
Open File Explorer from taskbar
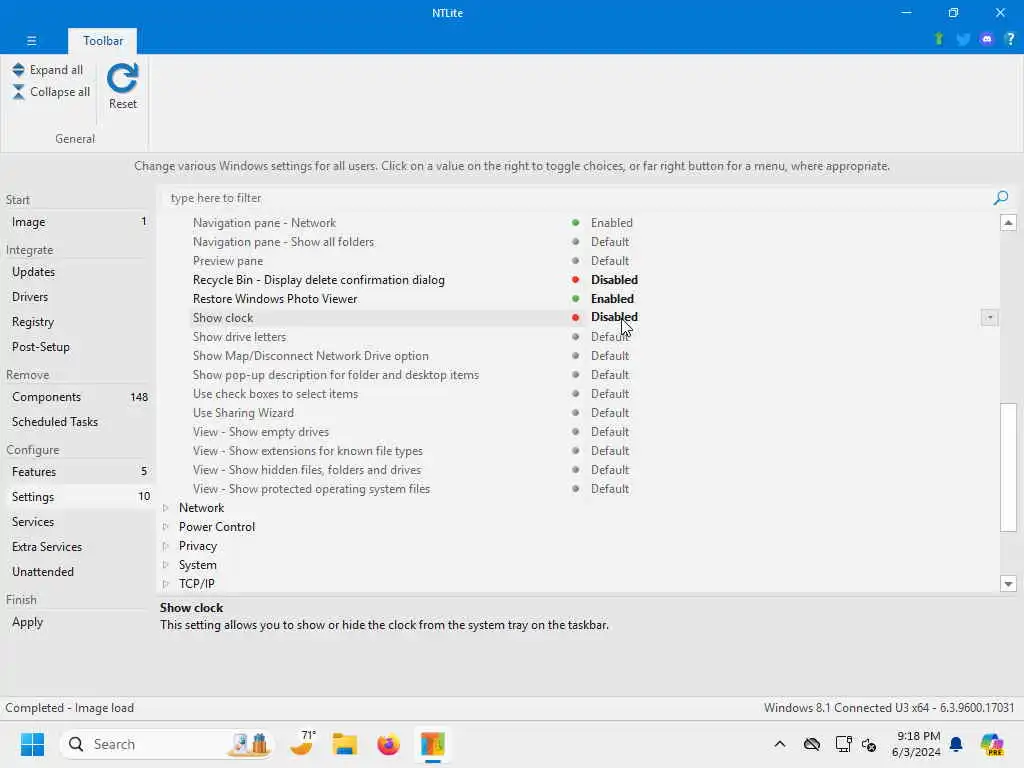[x=344, y=744]
